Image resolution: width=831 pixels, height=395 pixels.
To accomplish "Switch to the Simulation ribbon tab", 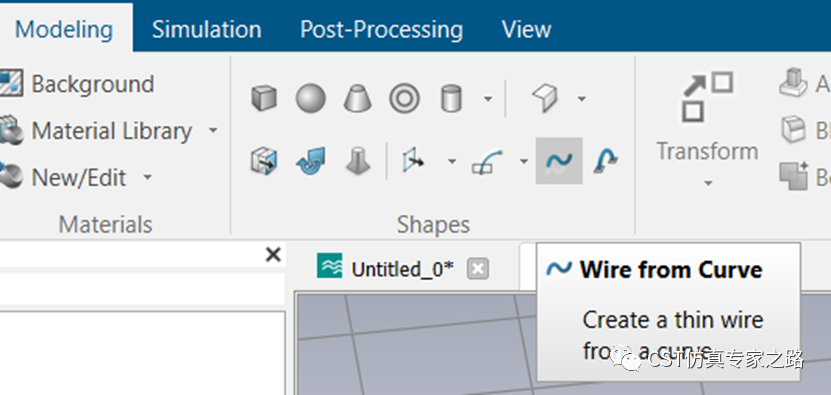I will coord(207,29).
